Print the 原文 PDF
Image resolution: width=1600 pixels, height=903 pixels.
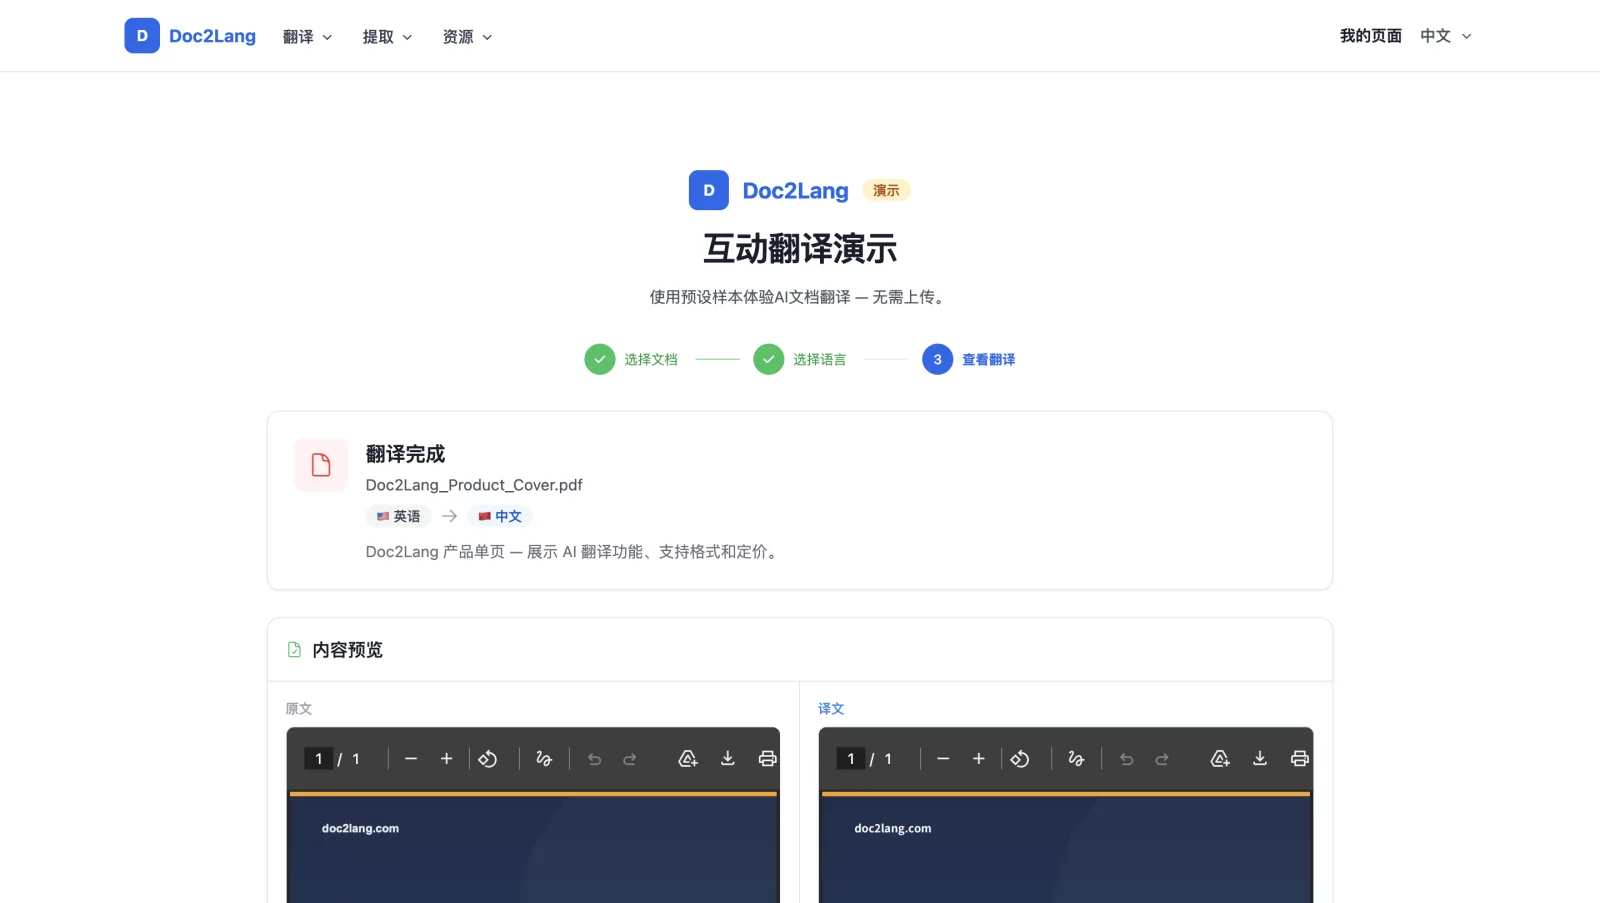(767, 759)
